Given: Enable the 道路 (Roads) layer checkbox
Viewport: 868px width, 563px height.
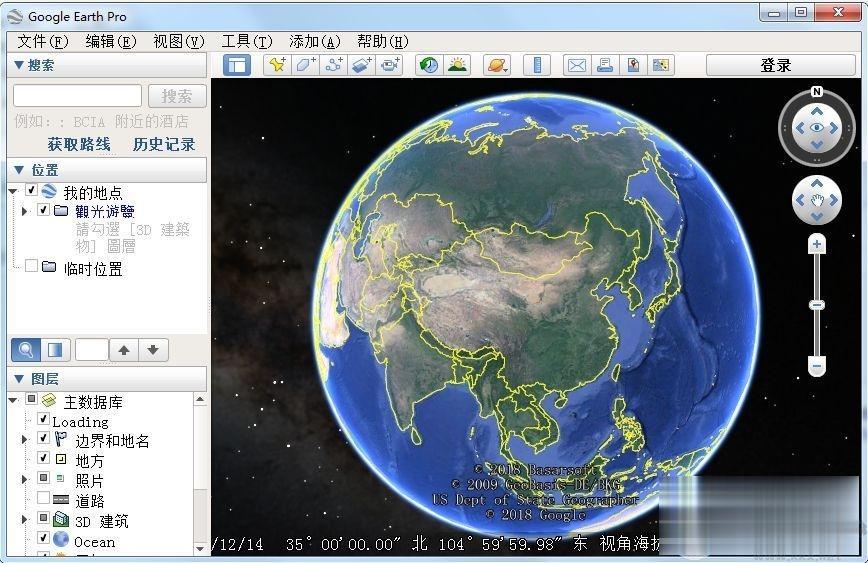Looking at the screenshot, I should point(43,498).
